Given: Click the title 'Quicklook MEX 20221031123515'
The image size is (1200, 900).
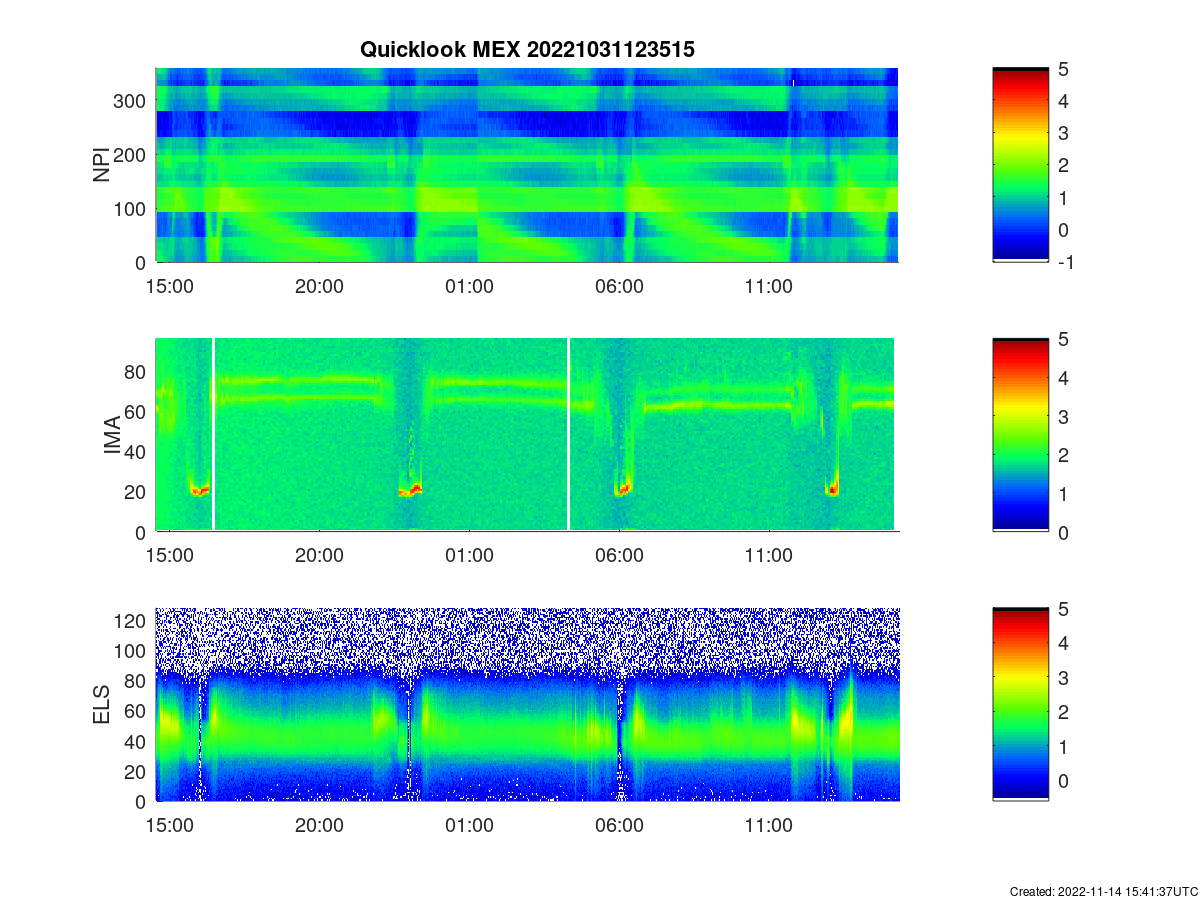Looking at the screenshot, I should pos(527,49).
